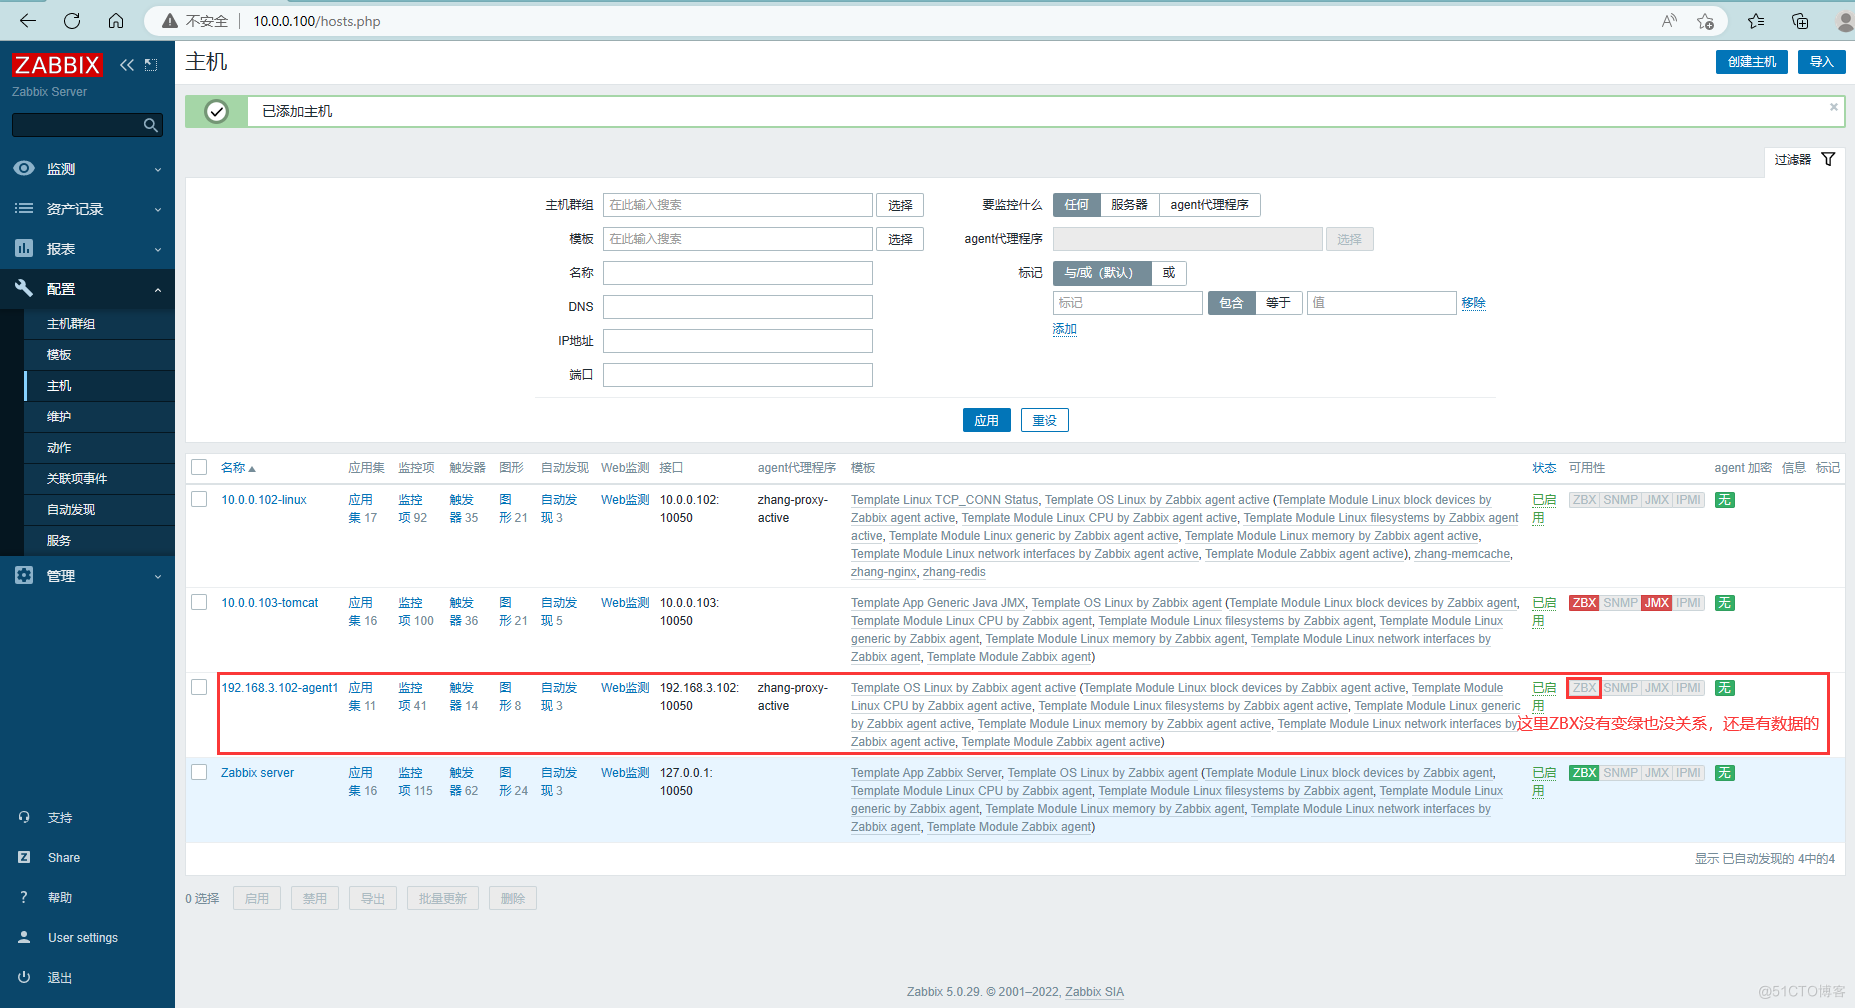The height and width of the screenshot is (1008, 1855).
Task: Open the read aloud icon in address bar
Action: (1669, 21)
